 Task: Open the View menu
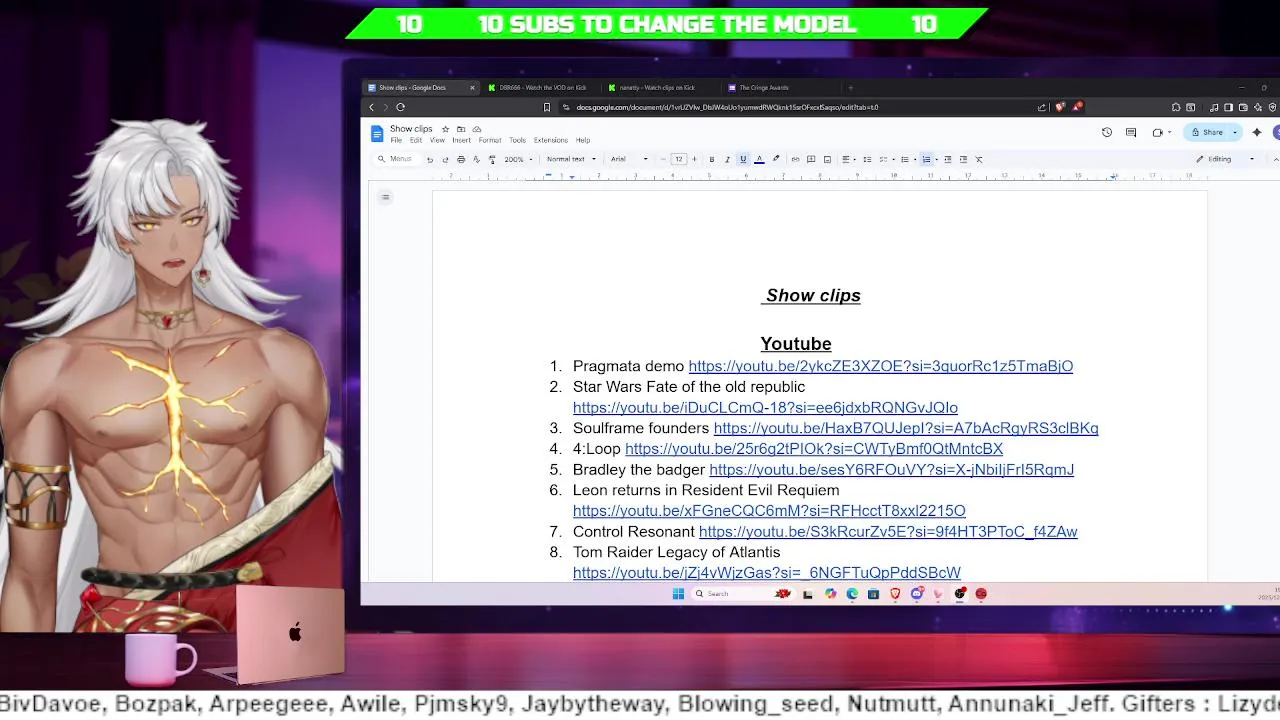pyautogui.click(x=437, y=140)
